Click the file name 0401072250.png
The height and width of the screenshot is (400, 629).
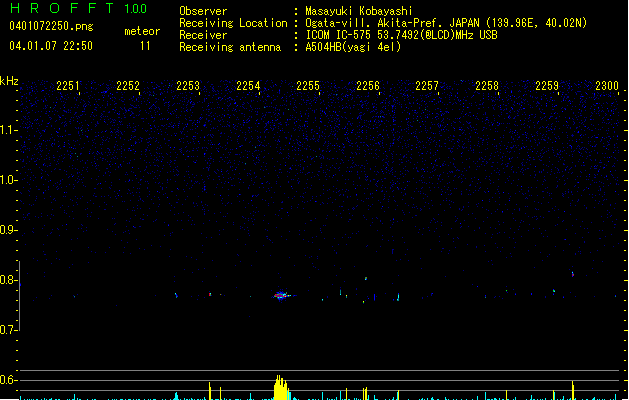pyautogui.click(x=51, y=26)
